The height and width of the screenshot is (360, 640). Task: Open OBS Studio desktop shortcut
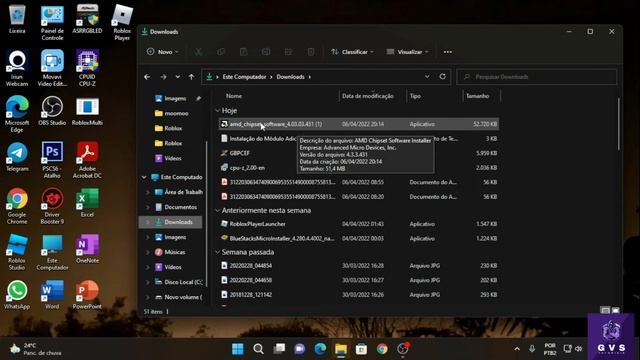click(x=52, y=111)
